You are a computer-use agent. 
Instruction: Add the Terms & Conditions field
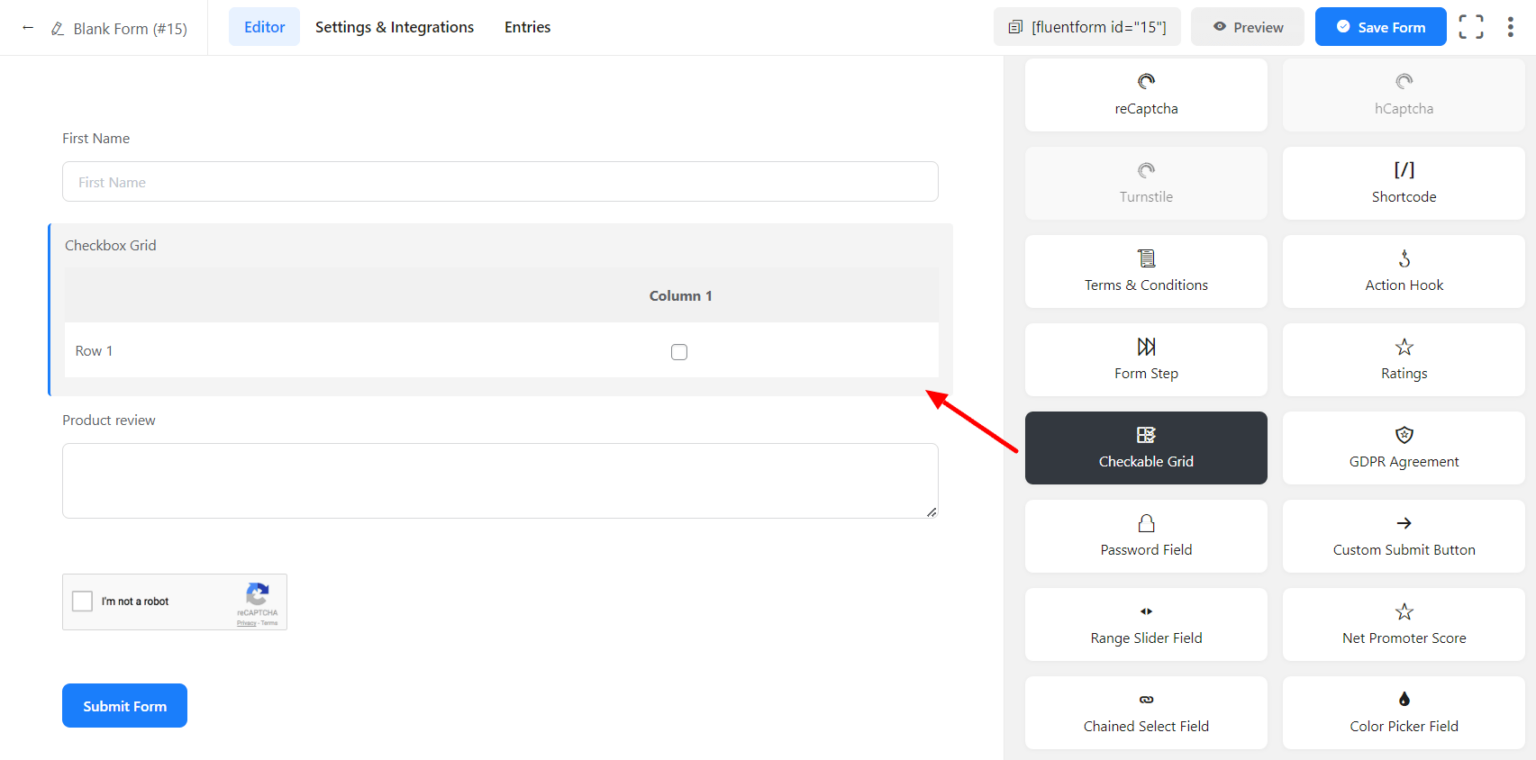coord(1145,271)
